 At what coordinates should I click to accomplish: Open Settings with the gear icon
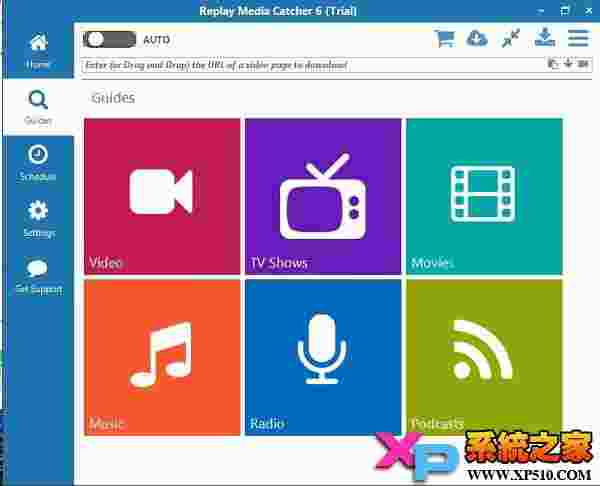point(38,219)
